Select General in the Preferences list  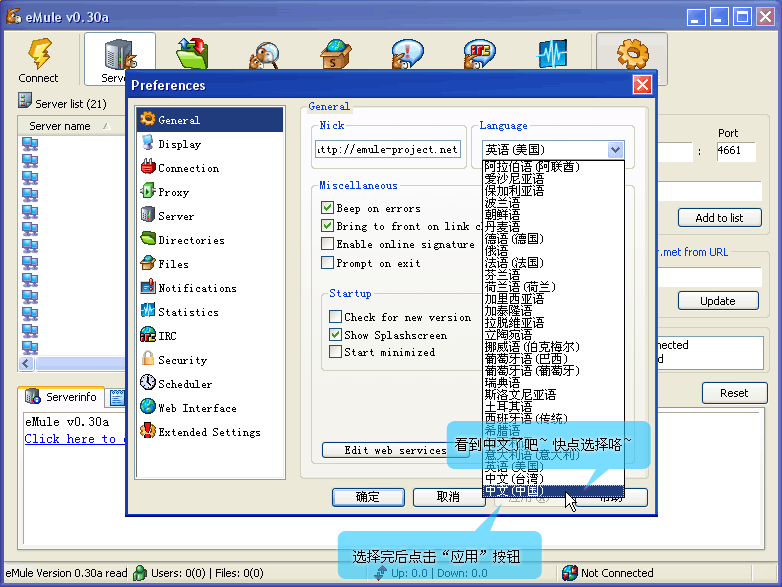coord(210,120)
